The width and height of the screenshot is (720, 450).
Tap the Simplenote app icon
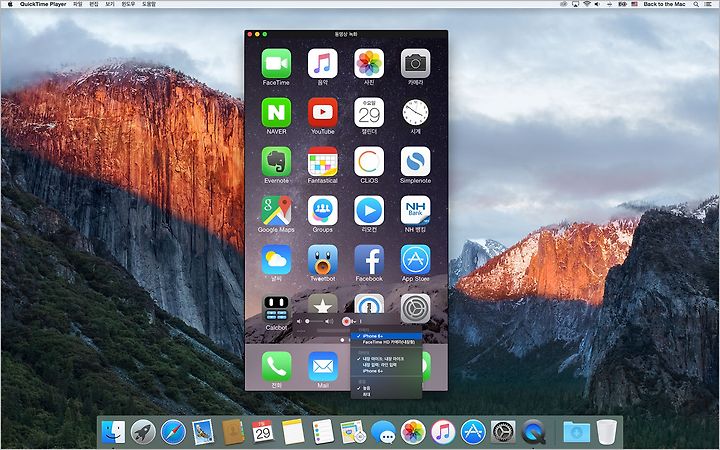pyautogui.click(x=415, y=161)
